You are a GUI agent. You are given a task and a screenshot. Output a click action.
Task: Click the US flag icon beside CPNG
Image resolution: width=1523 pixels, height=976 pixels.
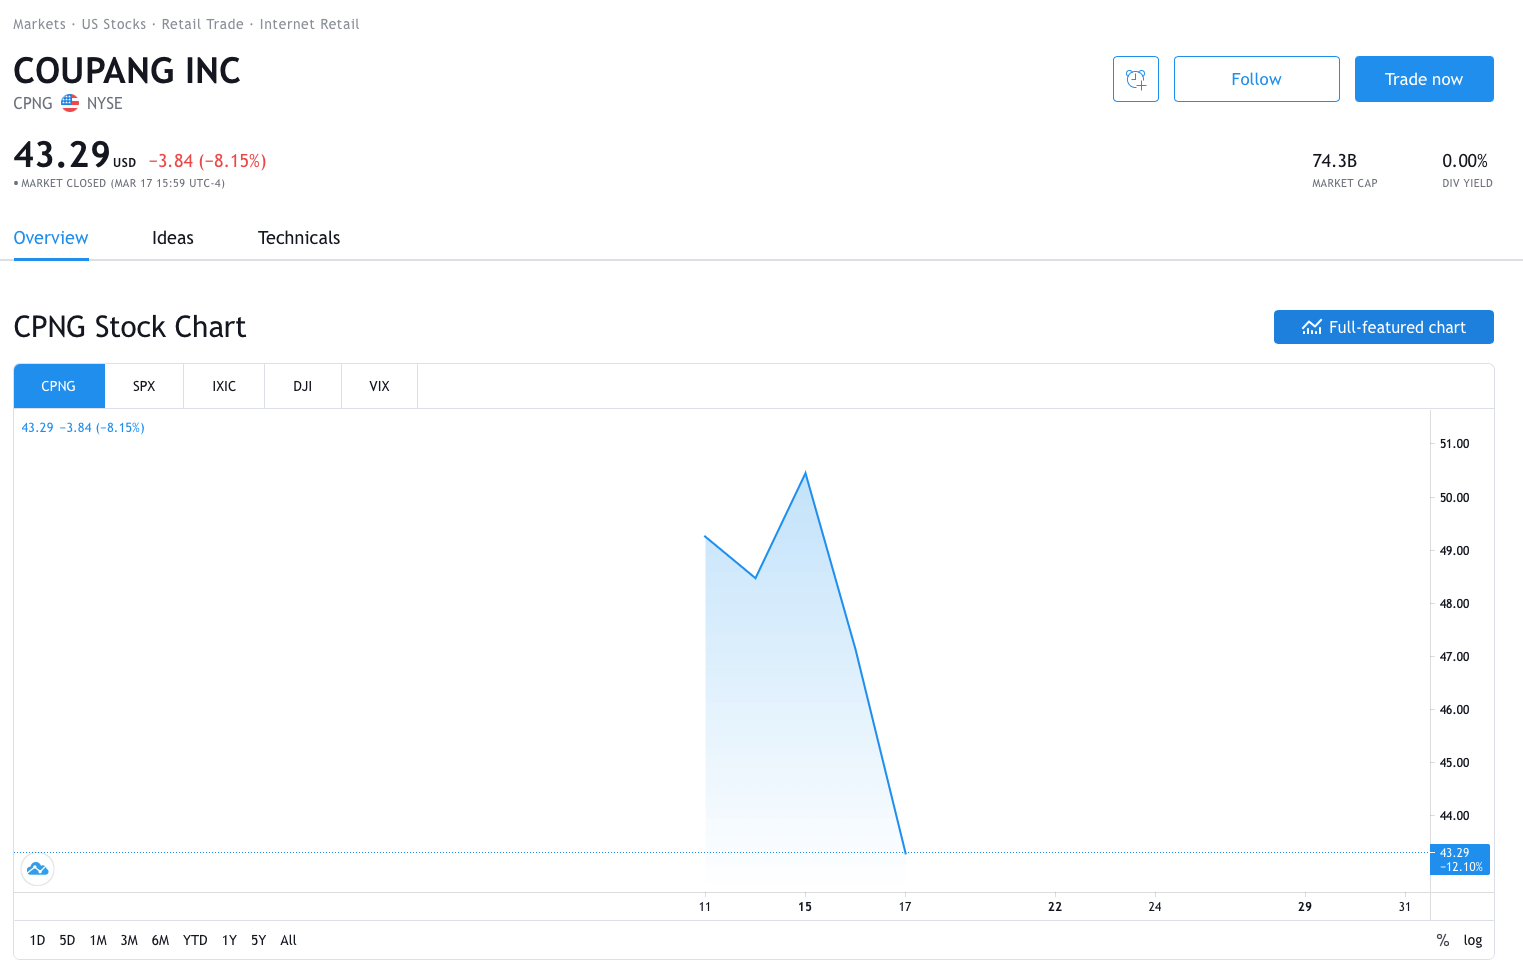70,103
